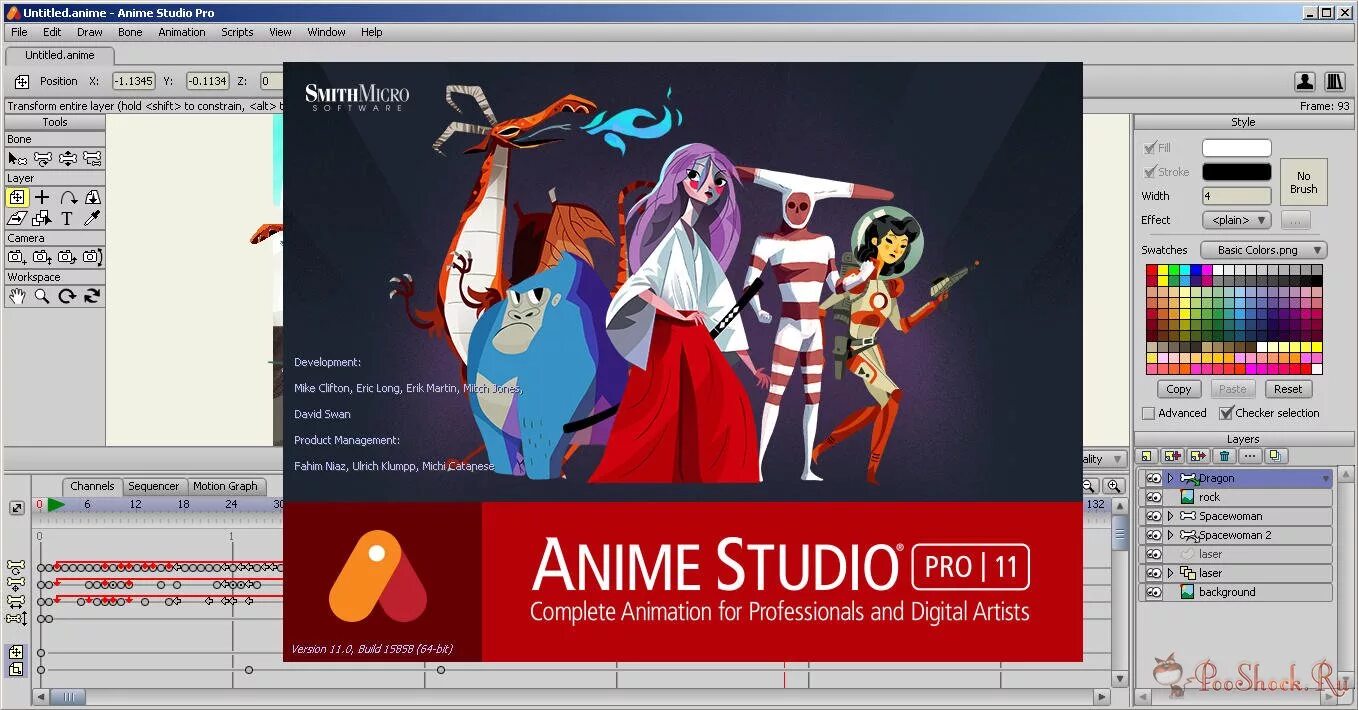Click the expand timeline arrow icon

click(x=17, y=508)
